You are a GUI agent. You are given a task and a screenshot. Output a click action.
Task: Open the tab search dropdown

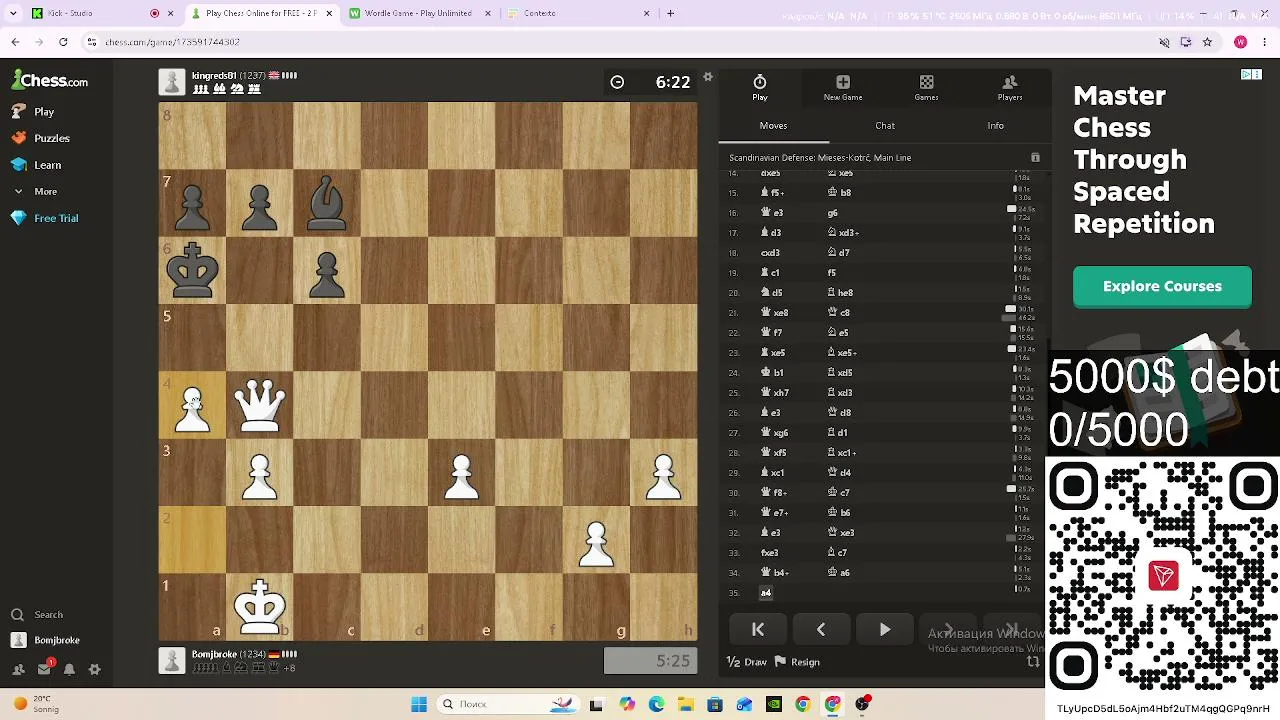pos(13,14)
